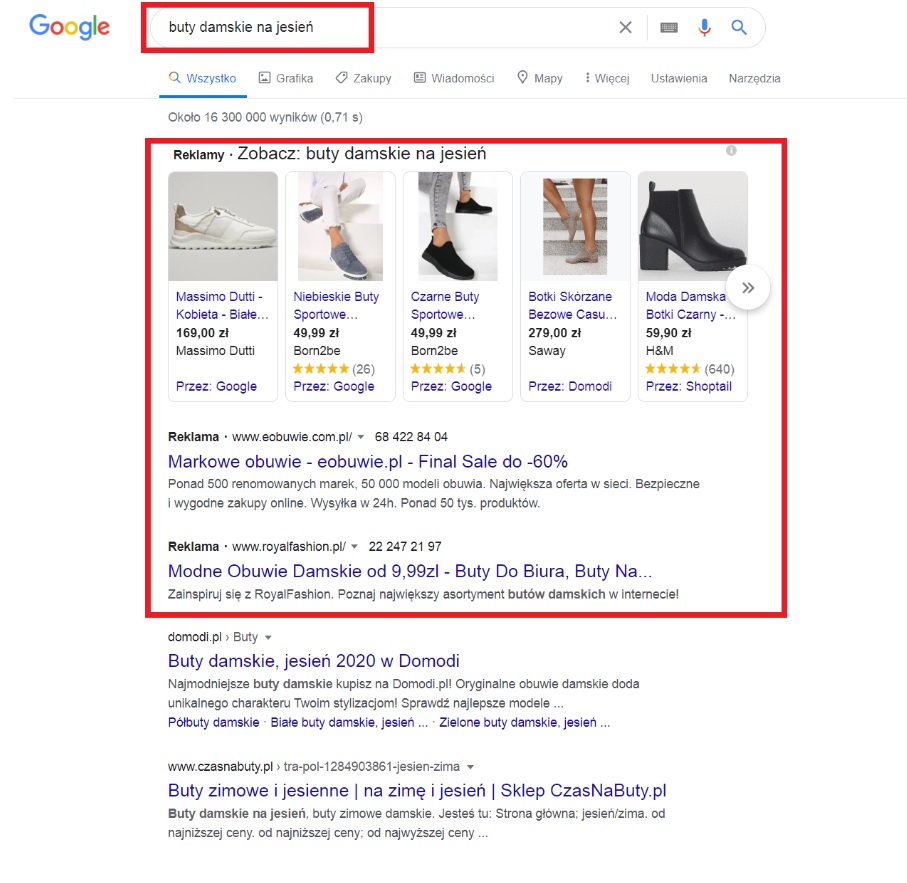Open the Wiadomości news tab
Screen dimensions: 907x883
pos(453,78)
